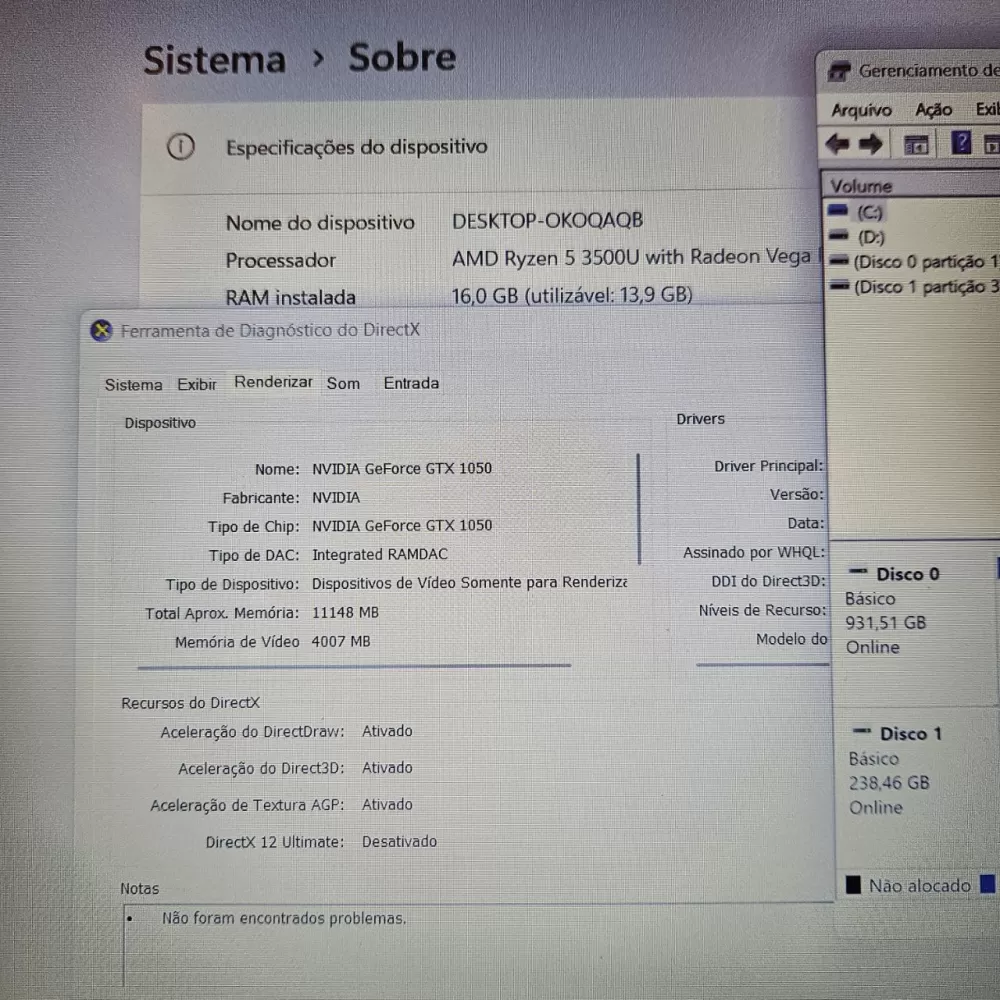Click the Disco 0 disk icon
Viewport: 1000px width, 1000px height.
click(858, 571)
